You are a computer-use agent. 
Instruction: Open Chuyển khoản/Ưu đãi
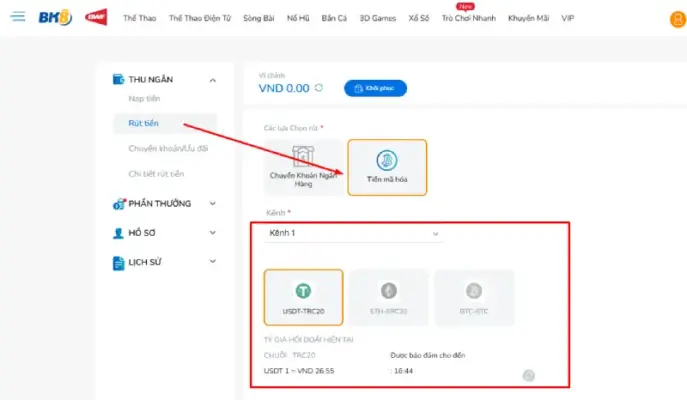(168, 149)
